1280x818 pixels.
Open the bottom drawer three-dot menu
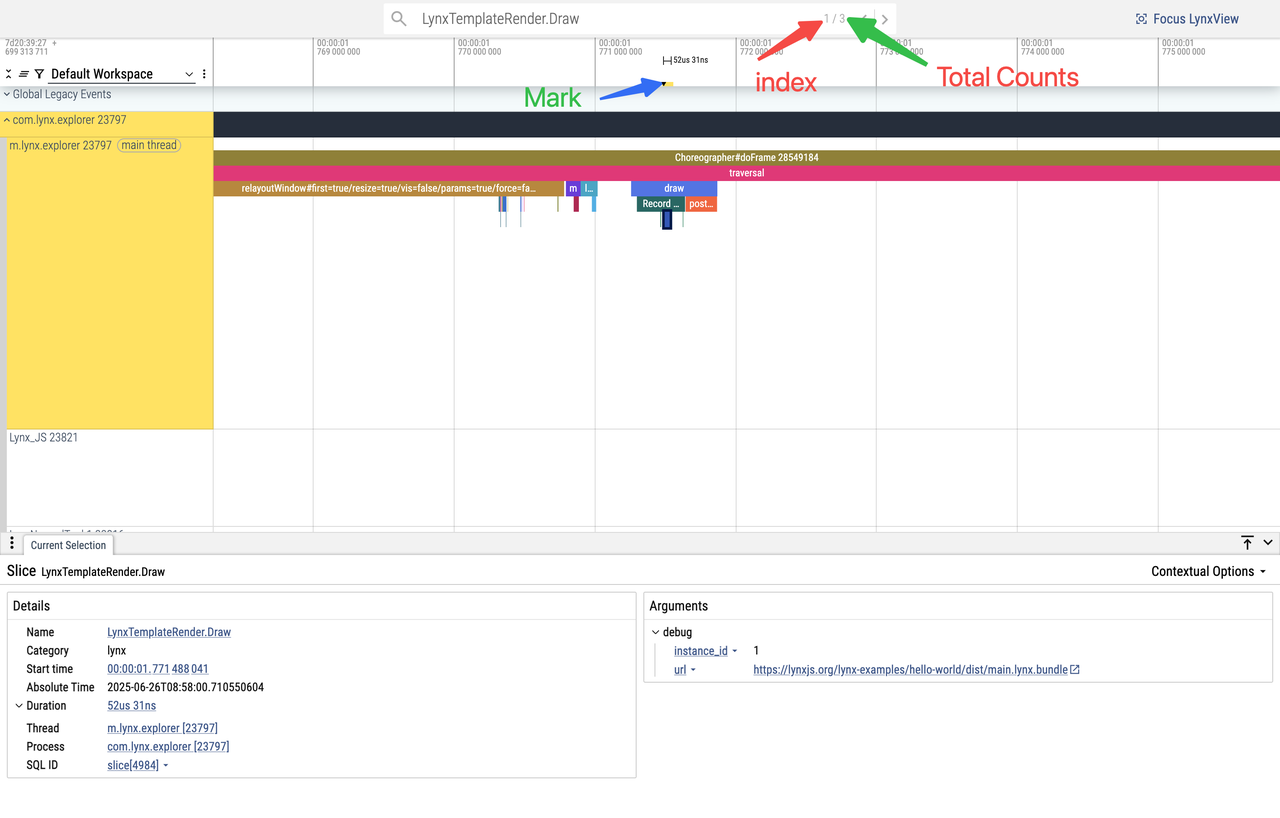point(11,543)
